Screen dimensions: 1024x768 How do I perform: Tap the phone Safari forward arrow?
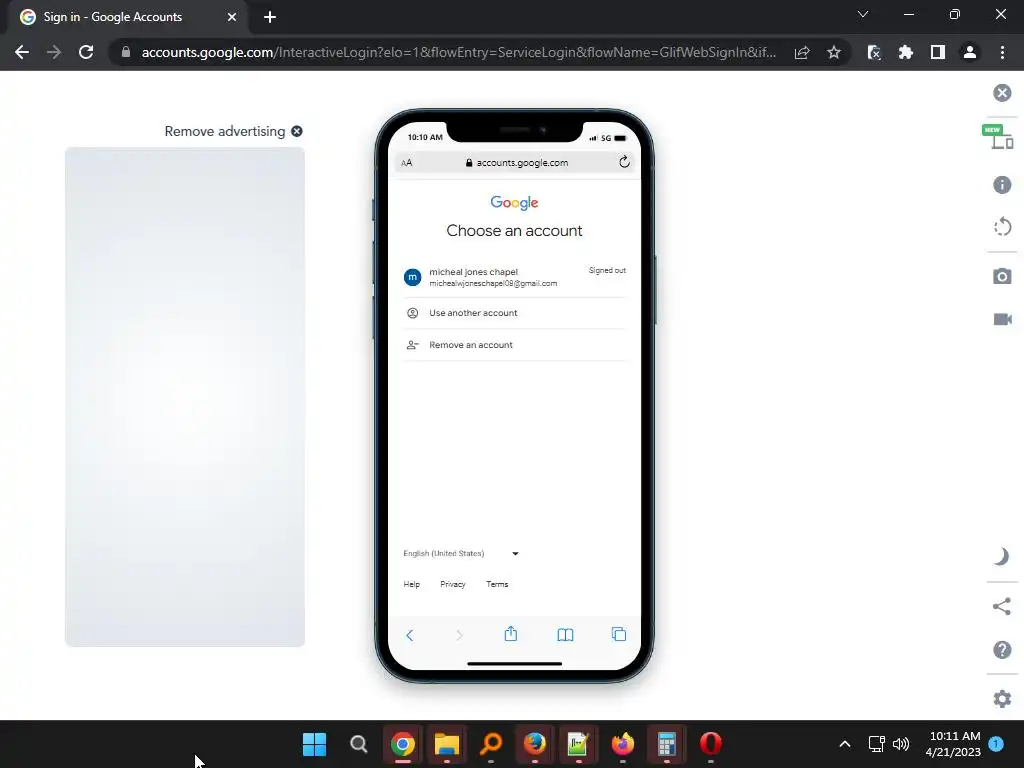pyautogui.click(x=459, y=635)
